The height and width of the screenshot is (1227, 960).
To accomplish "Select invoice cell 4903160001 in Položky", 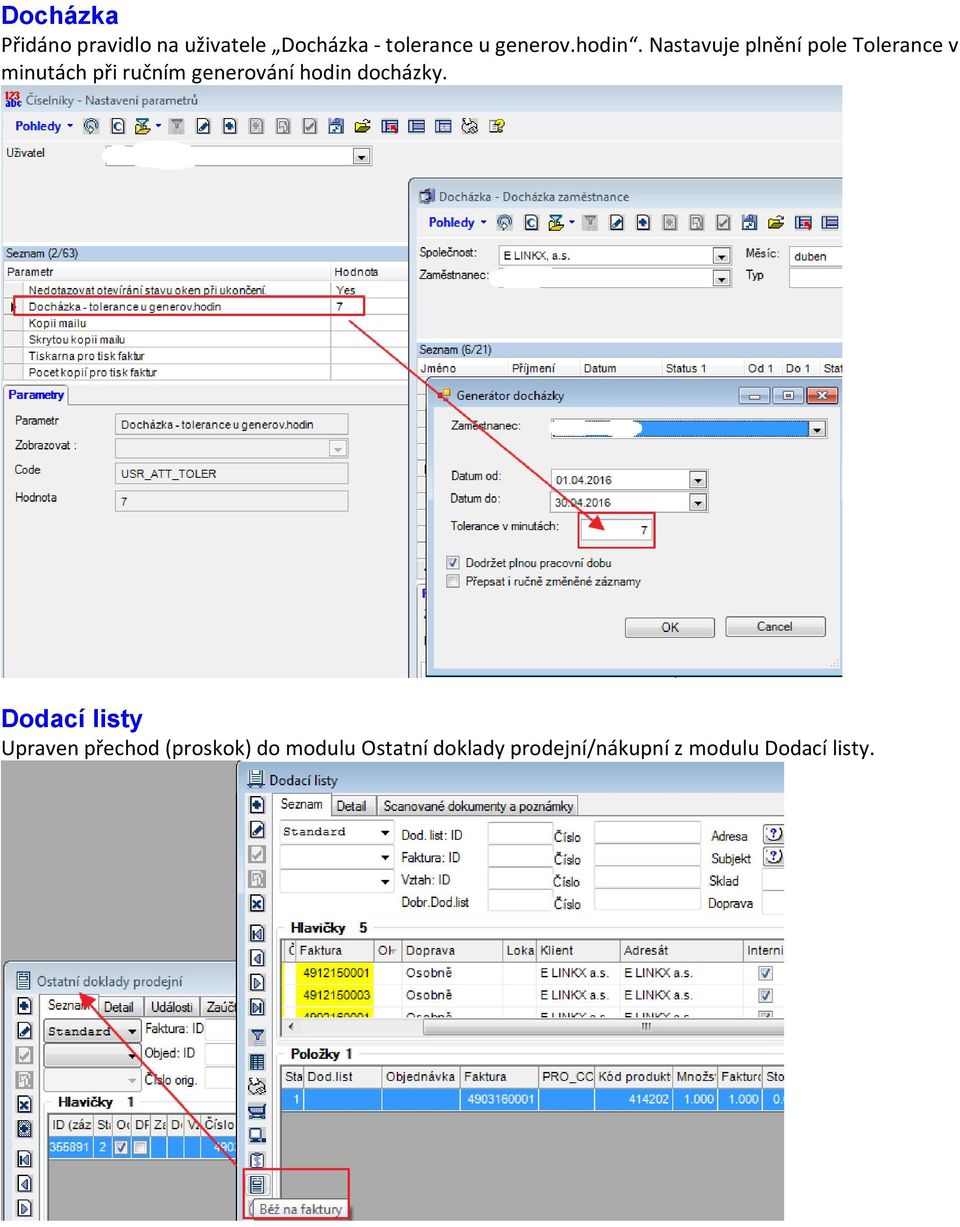I will 500,1099.
